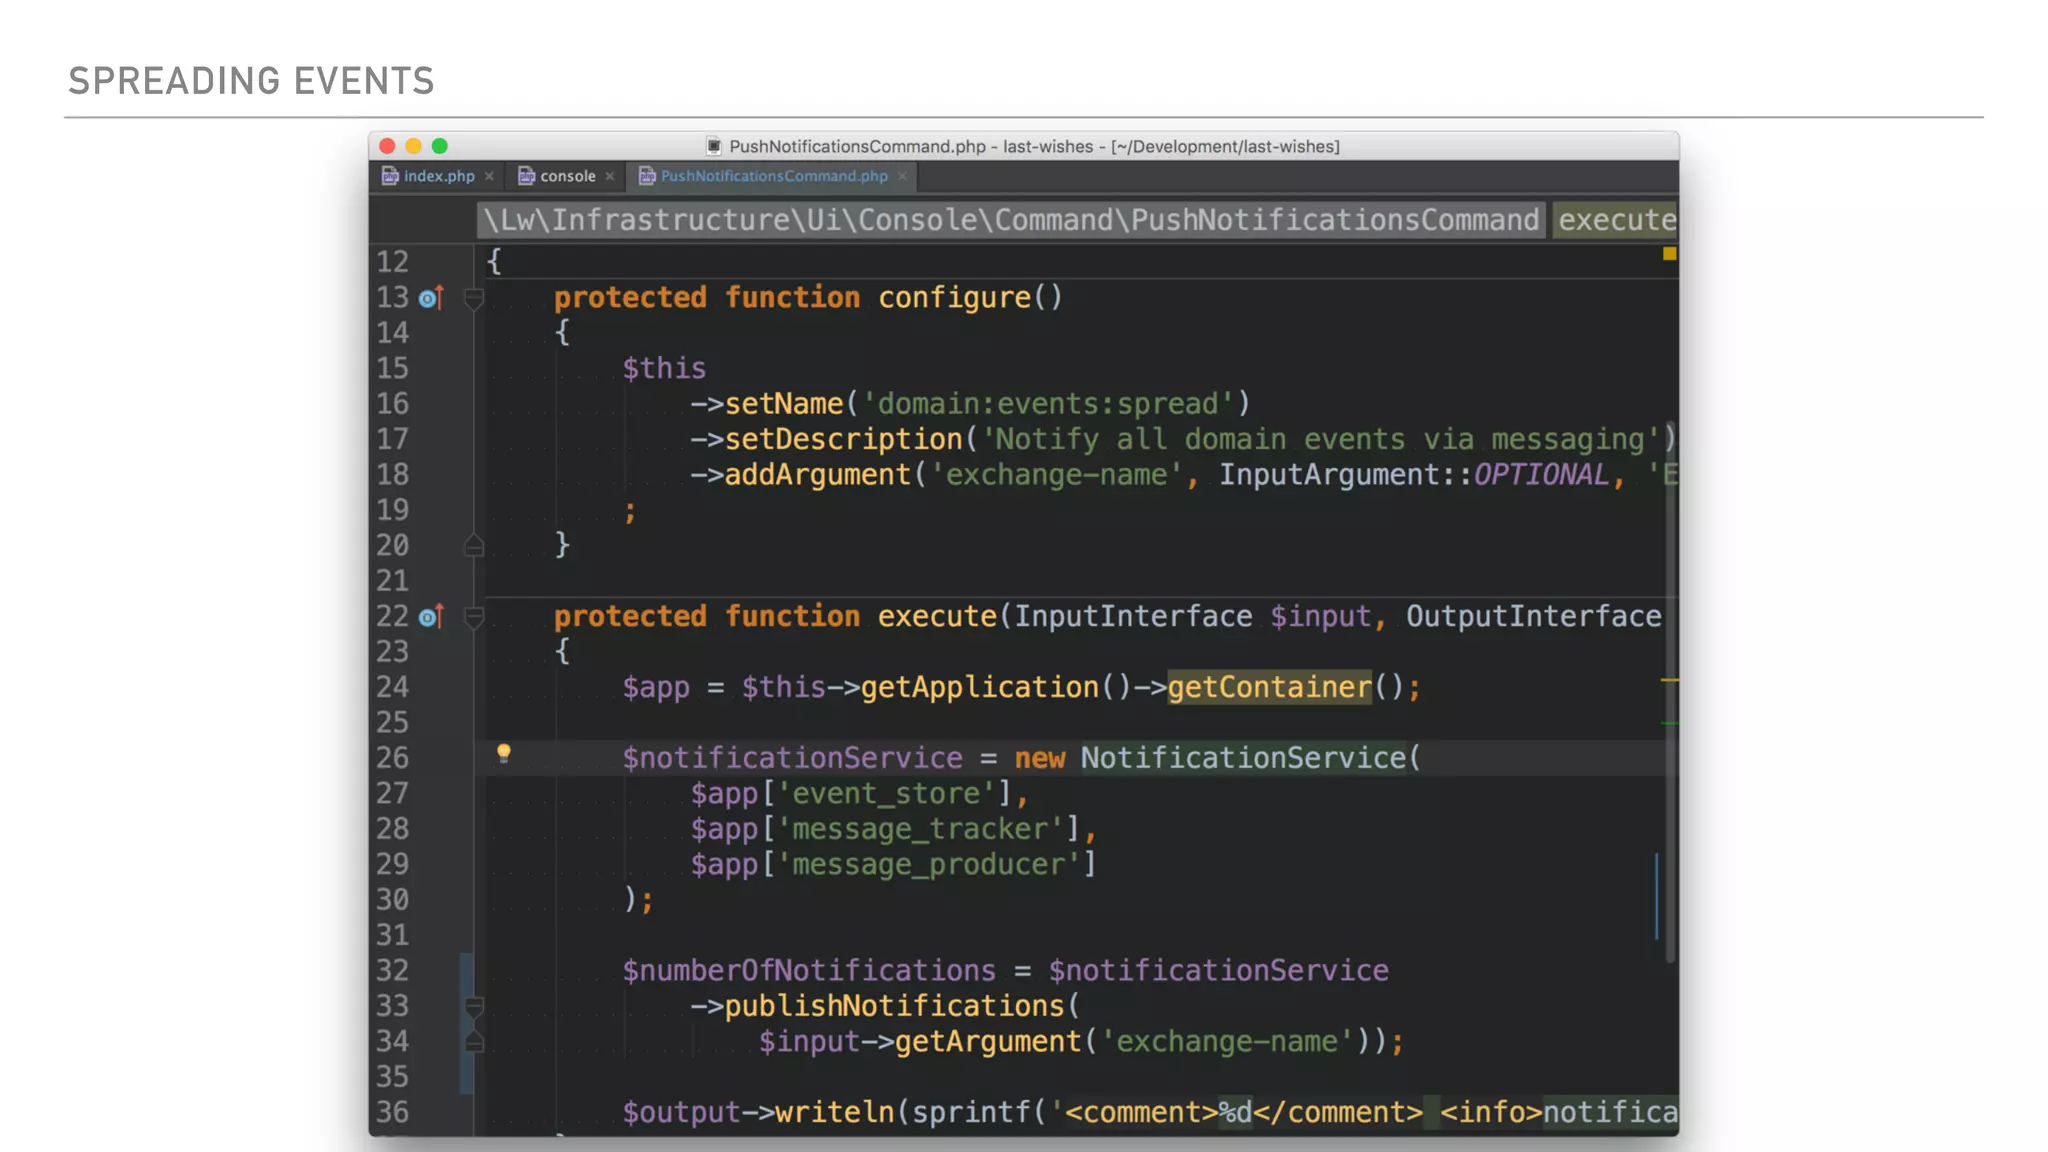Click the overrides gutter icon on line 13
The image size is (2048, 1152).
point(431,298)
